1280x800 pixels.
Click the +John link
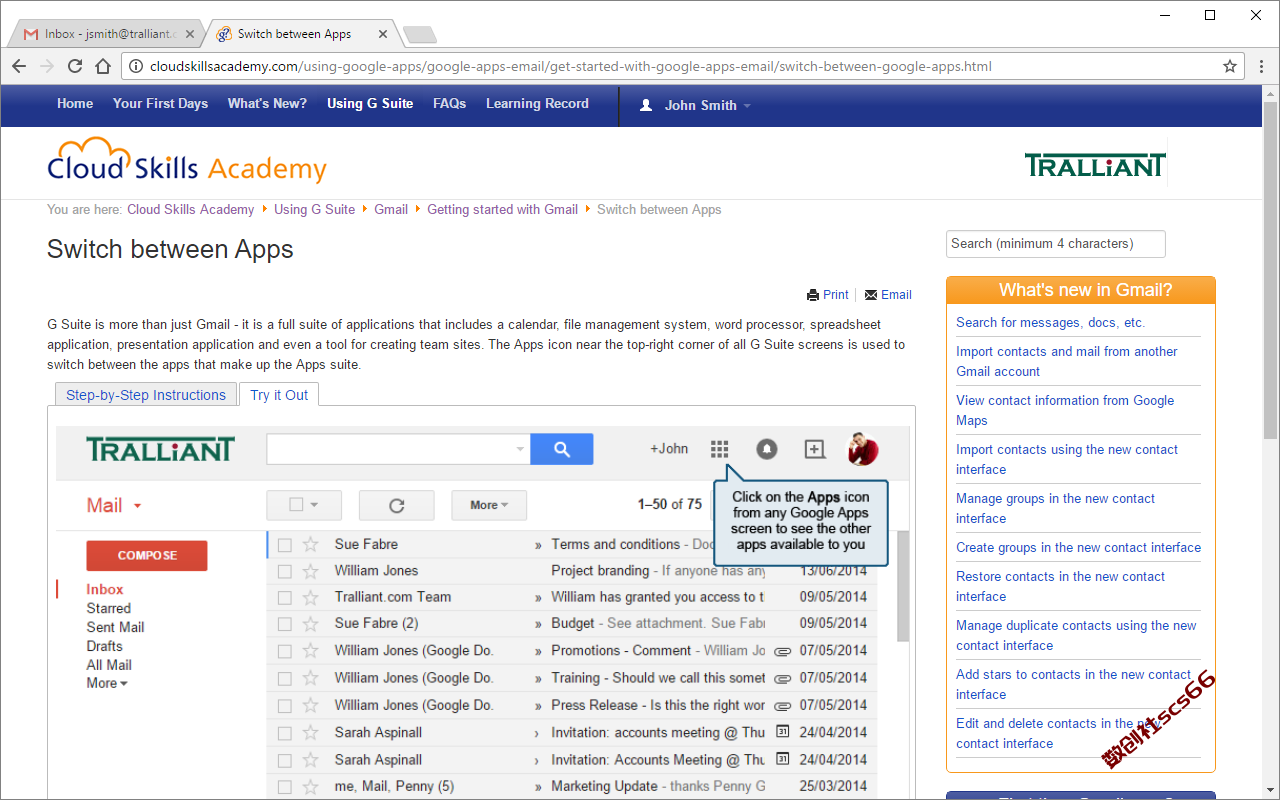point(669,449)
